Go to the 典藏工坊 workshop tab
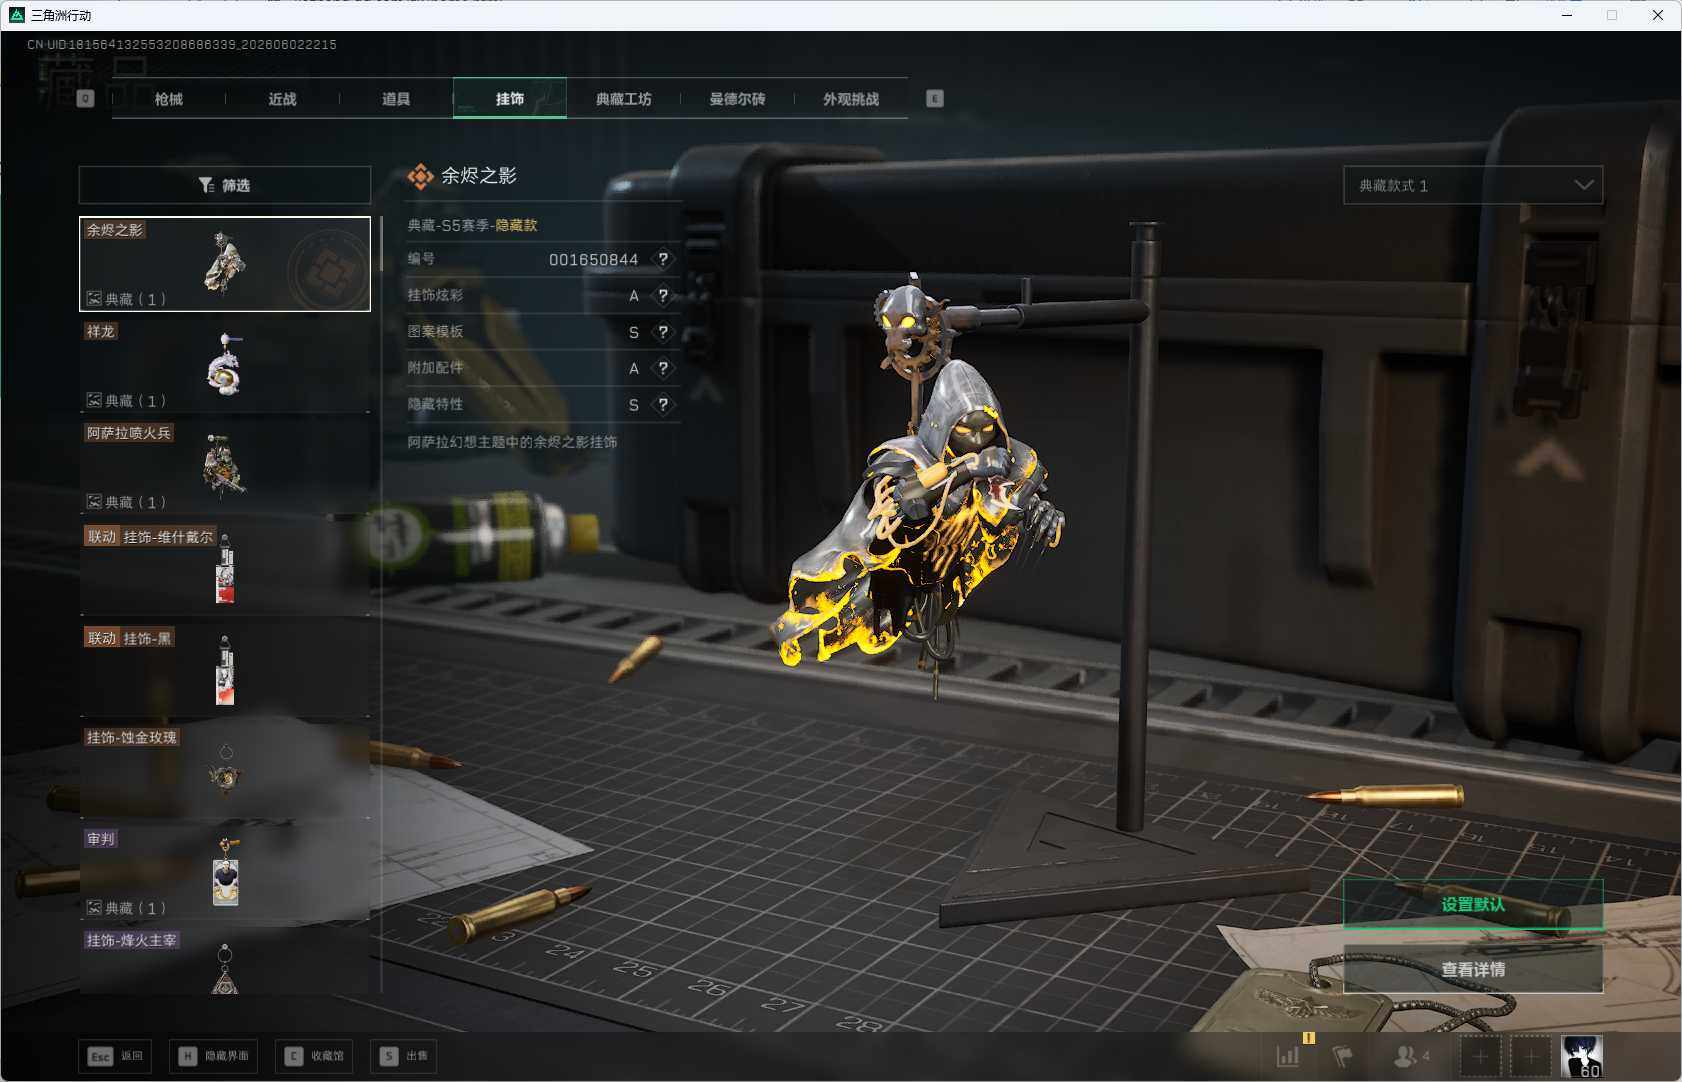This screenshot has width=1682, height=1082. pos(624,99)
